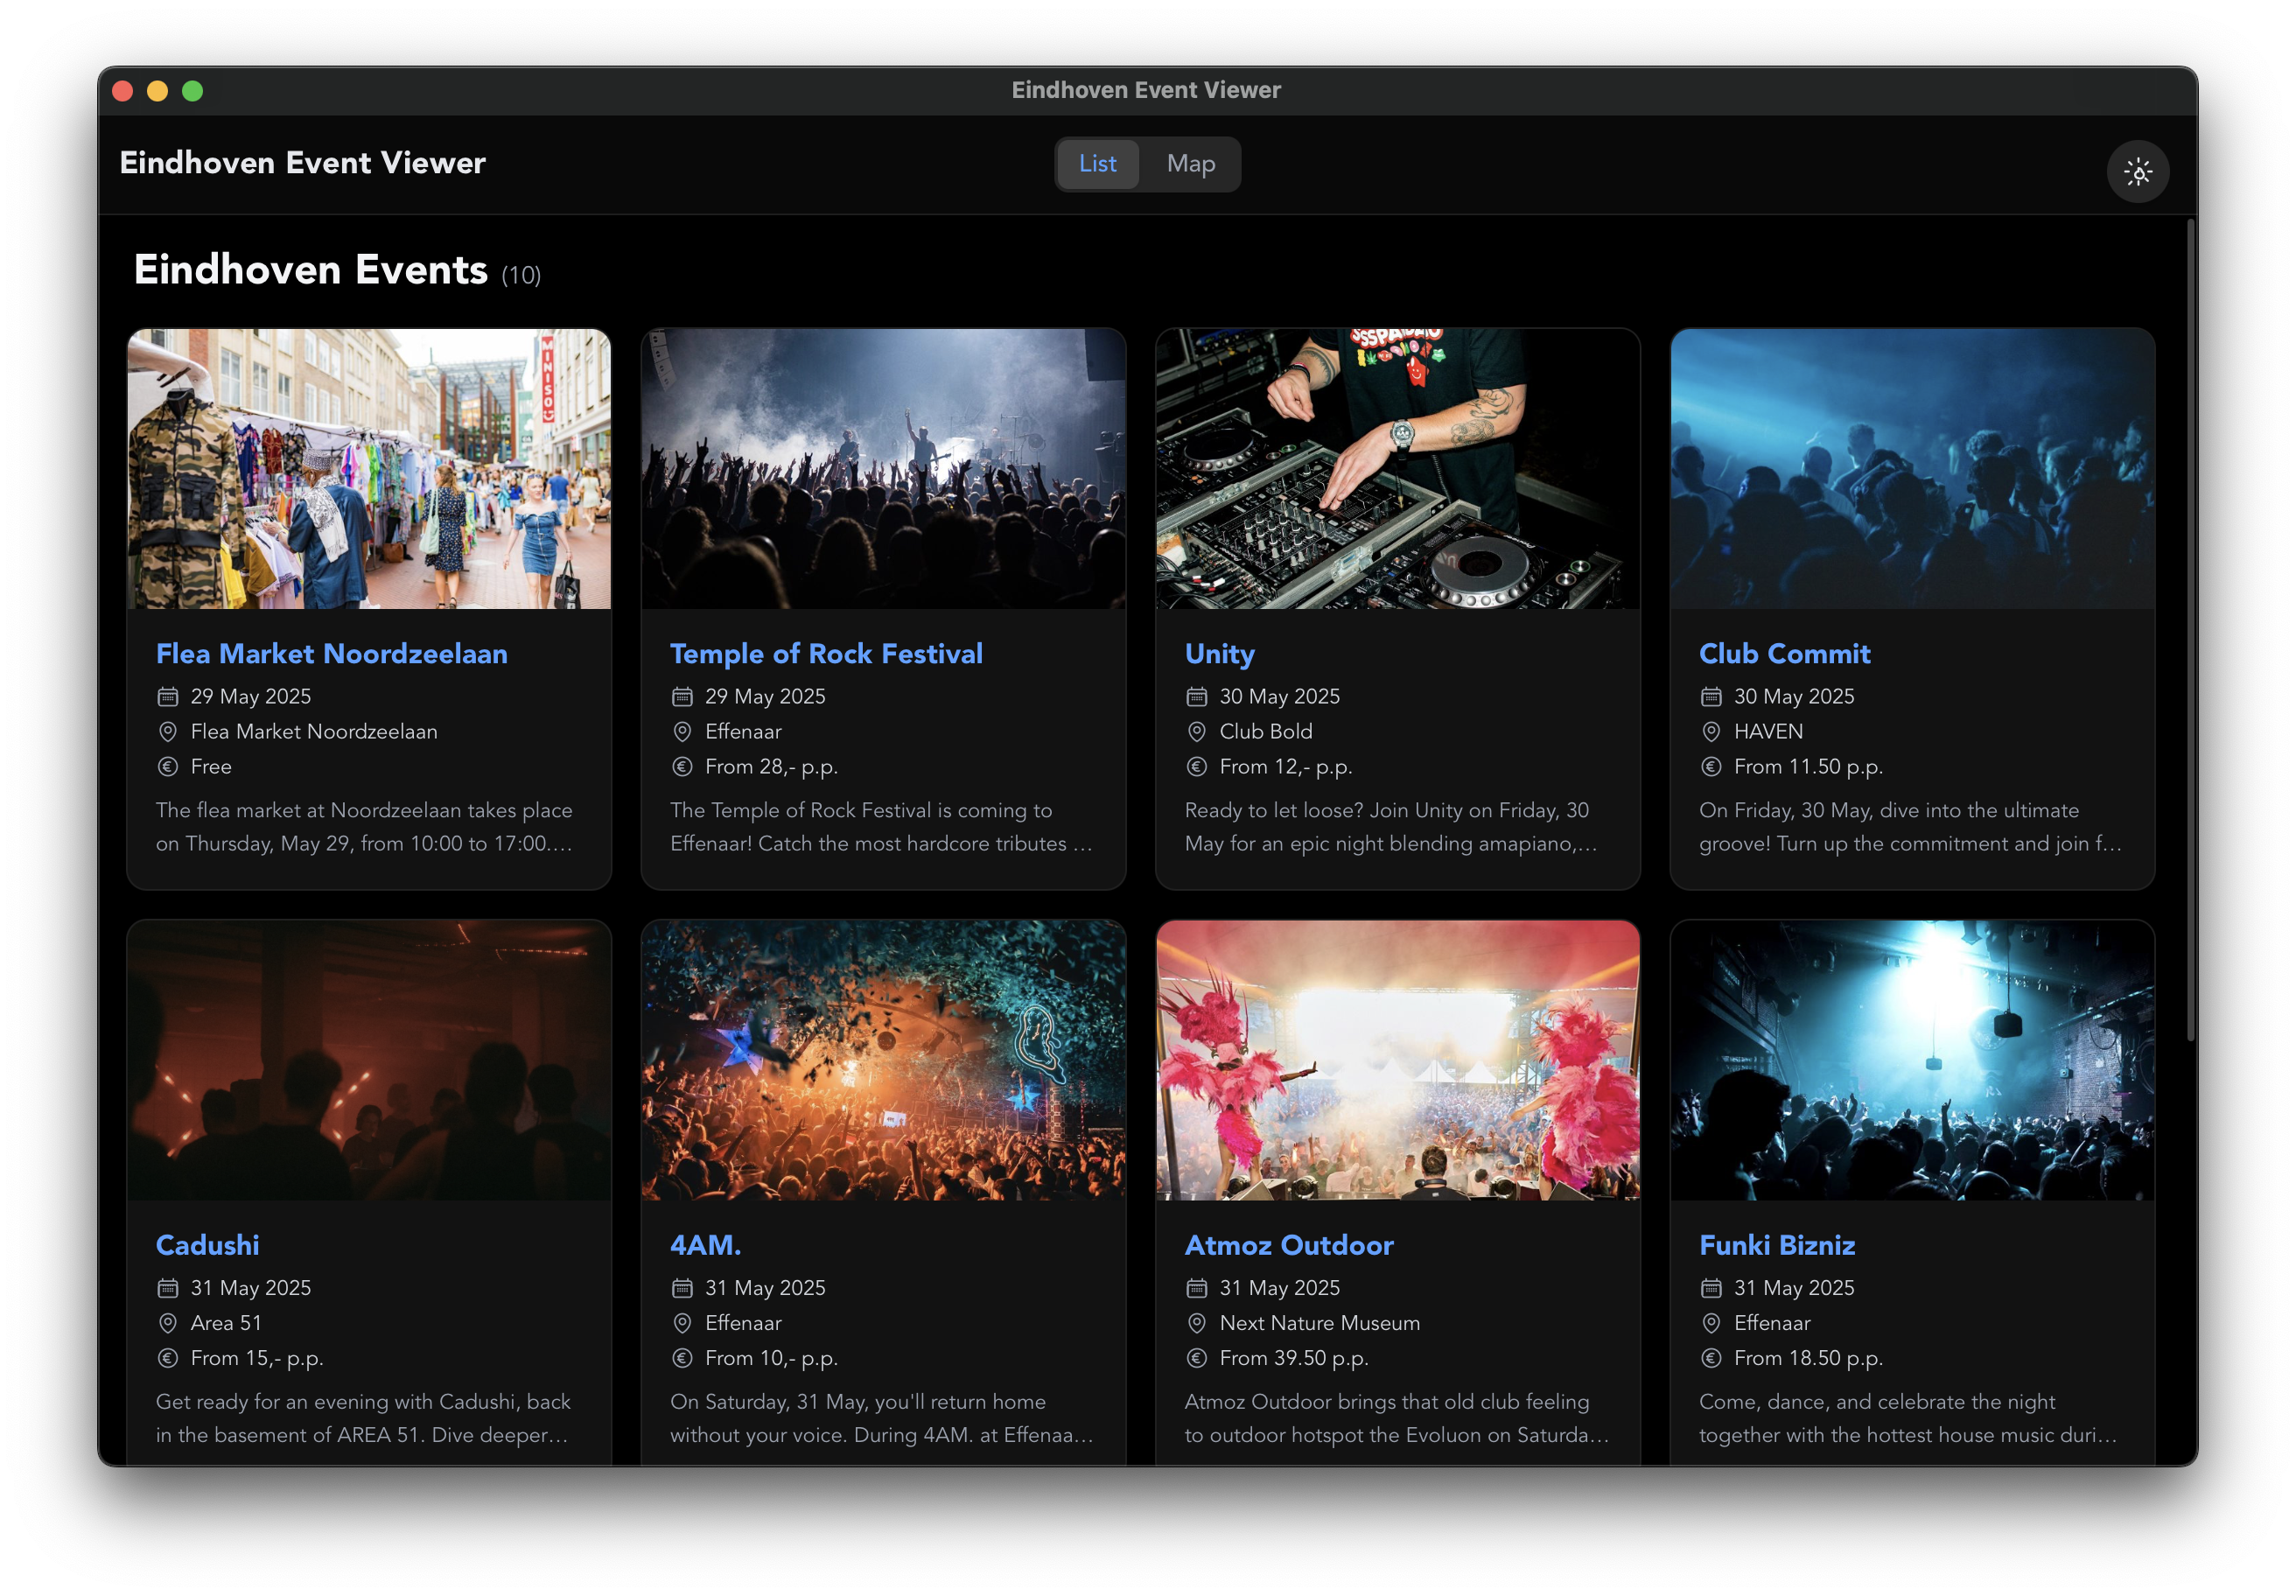Viewport: 2296px width, 1596px height.
Task: Click calendar icon on Atmoz Outdoor card
Action: tap(1196, 1287)
